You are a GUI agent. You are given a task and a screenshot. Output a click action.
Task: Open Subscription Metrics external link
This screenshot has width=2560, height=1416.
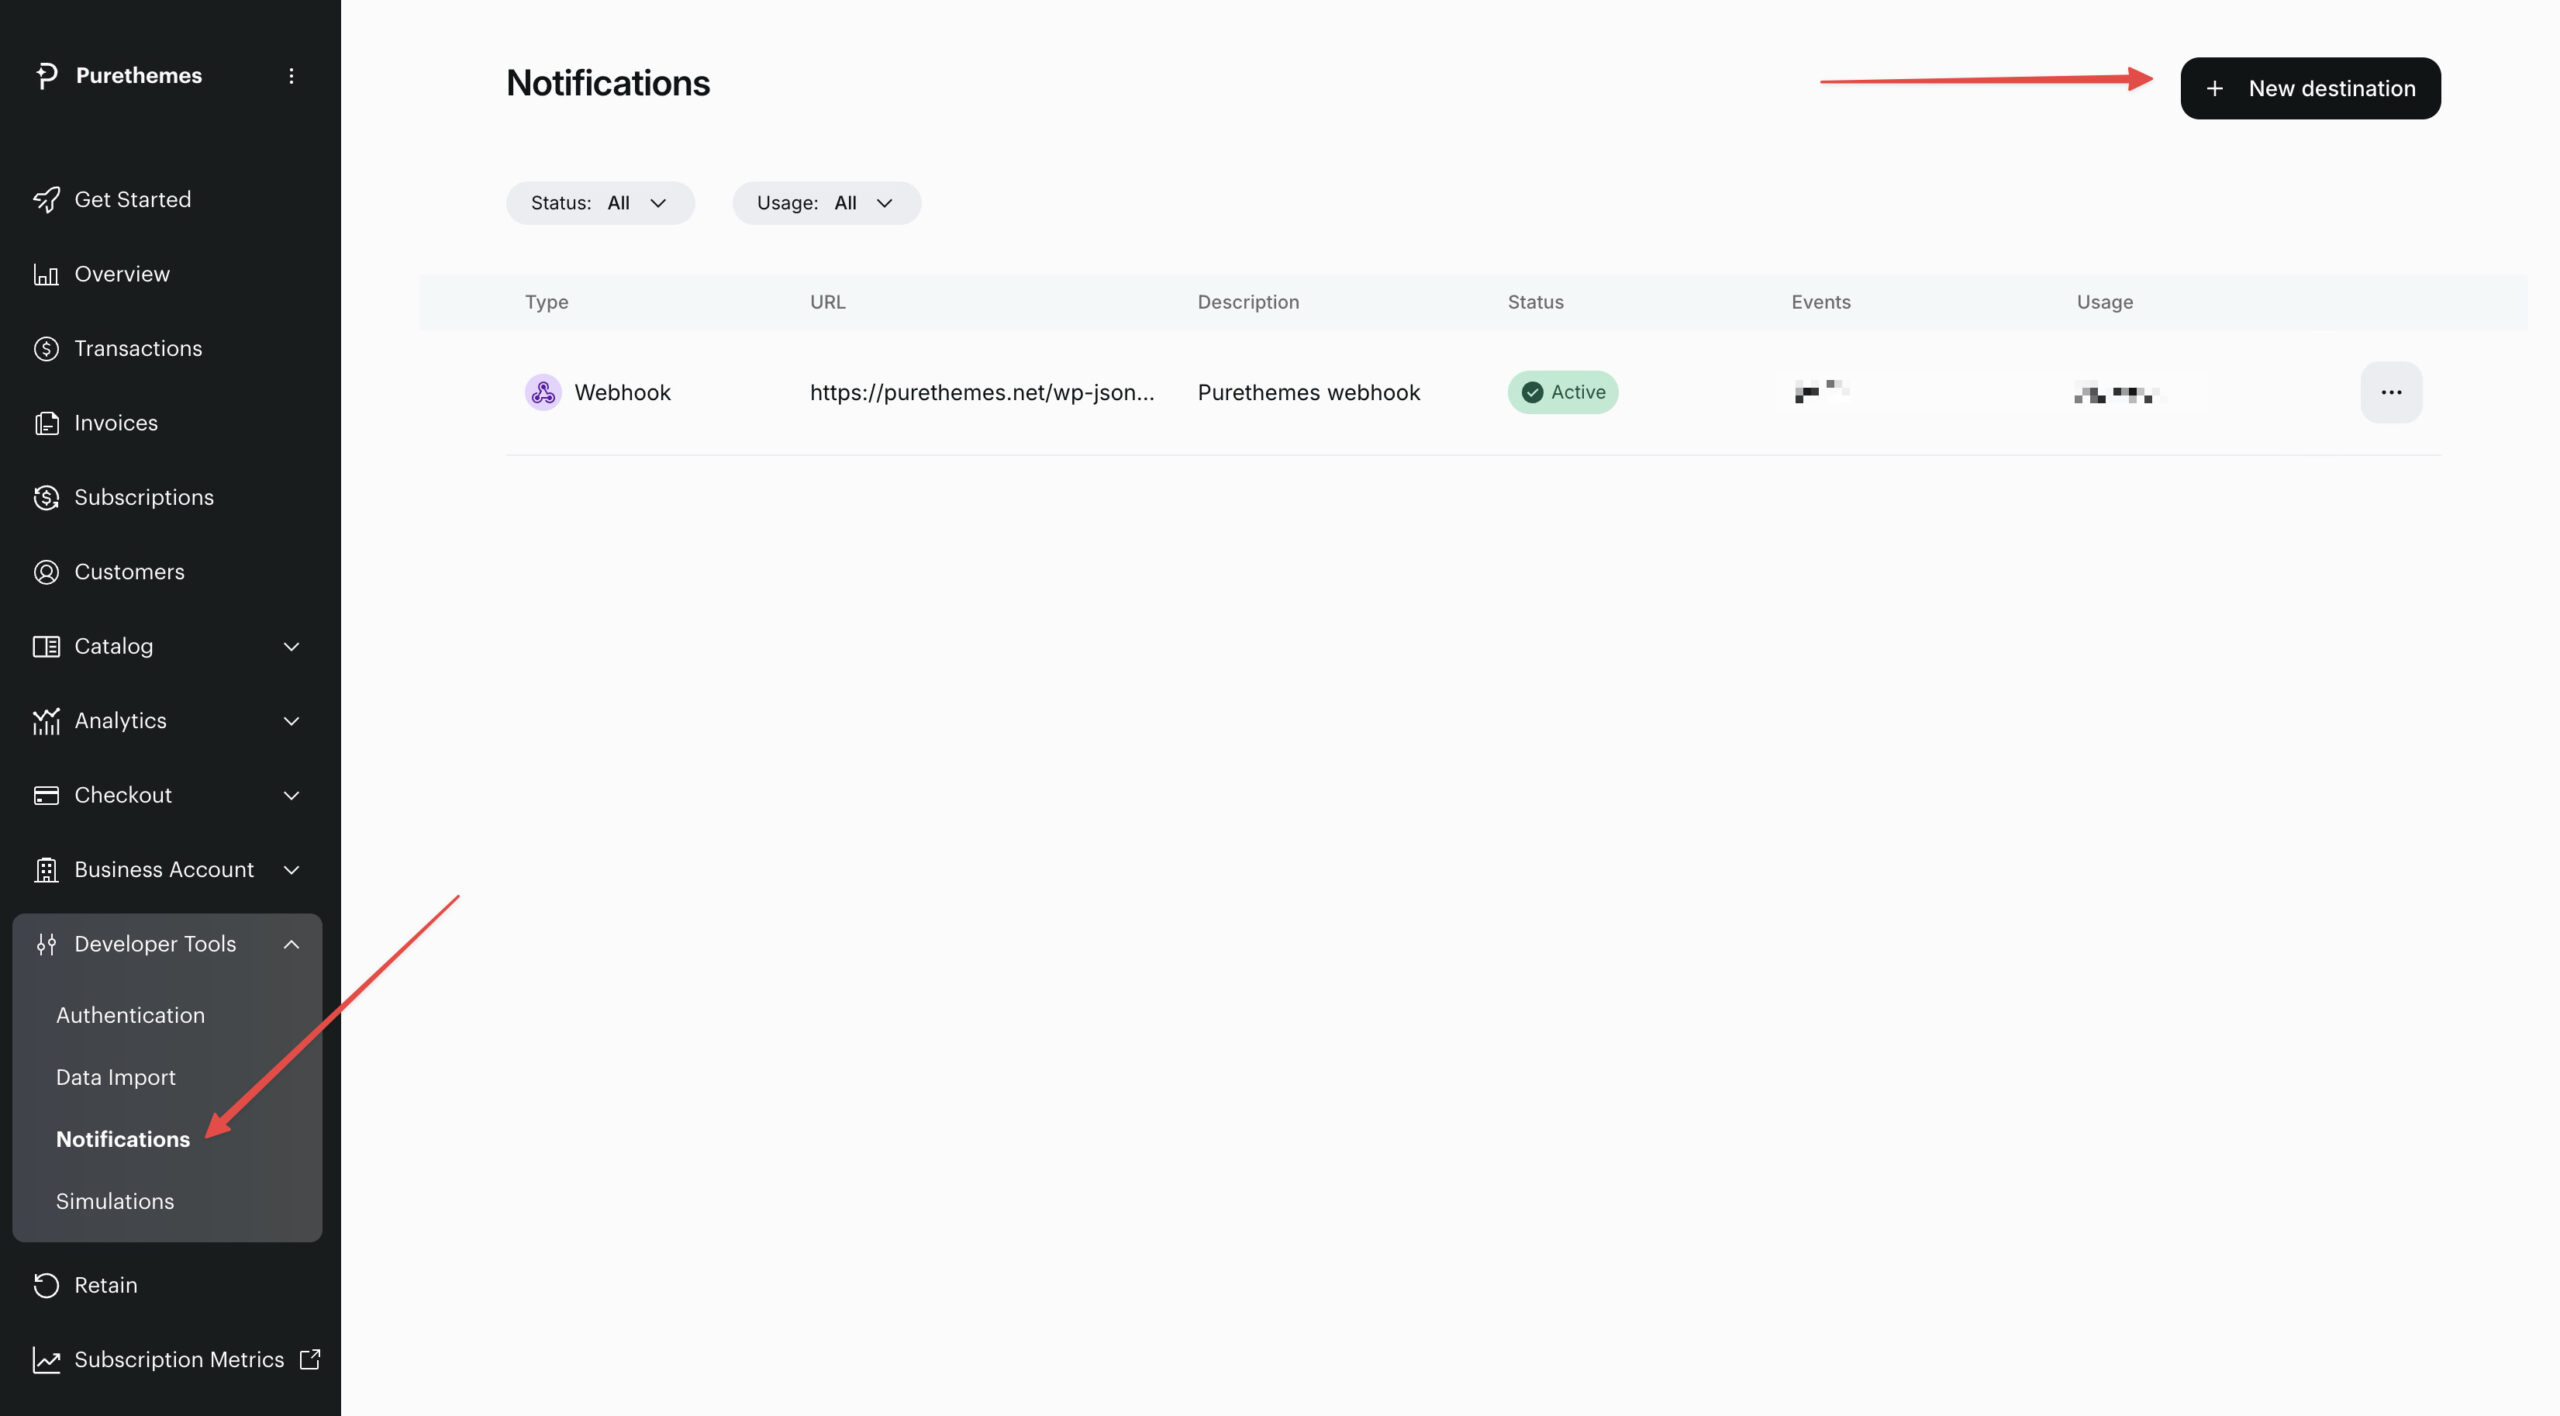tap(179, 1360)
